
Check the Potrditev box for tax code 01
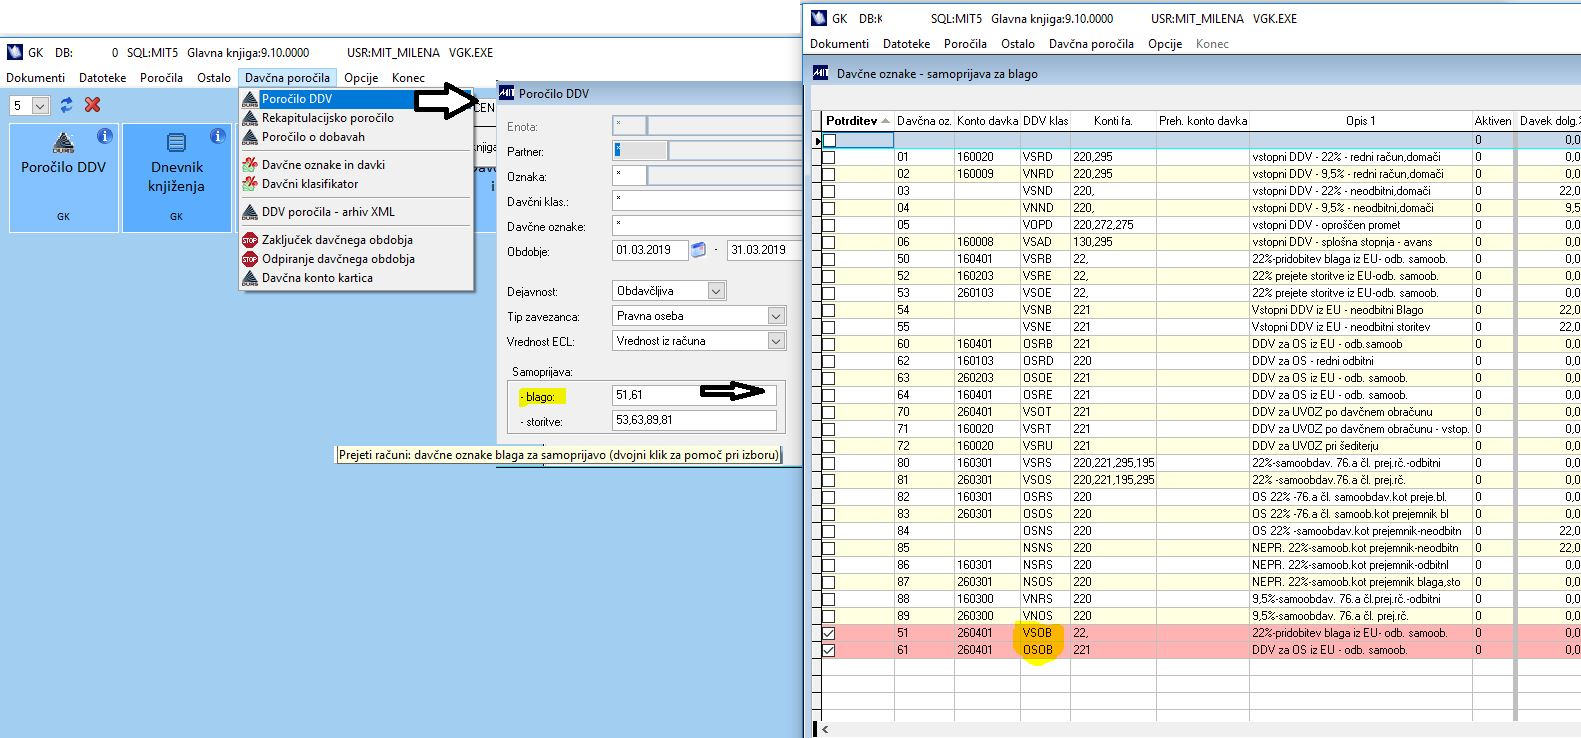tap(828, 157)
